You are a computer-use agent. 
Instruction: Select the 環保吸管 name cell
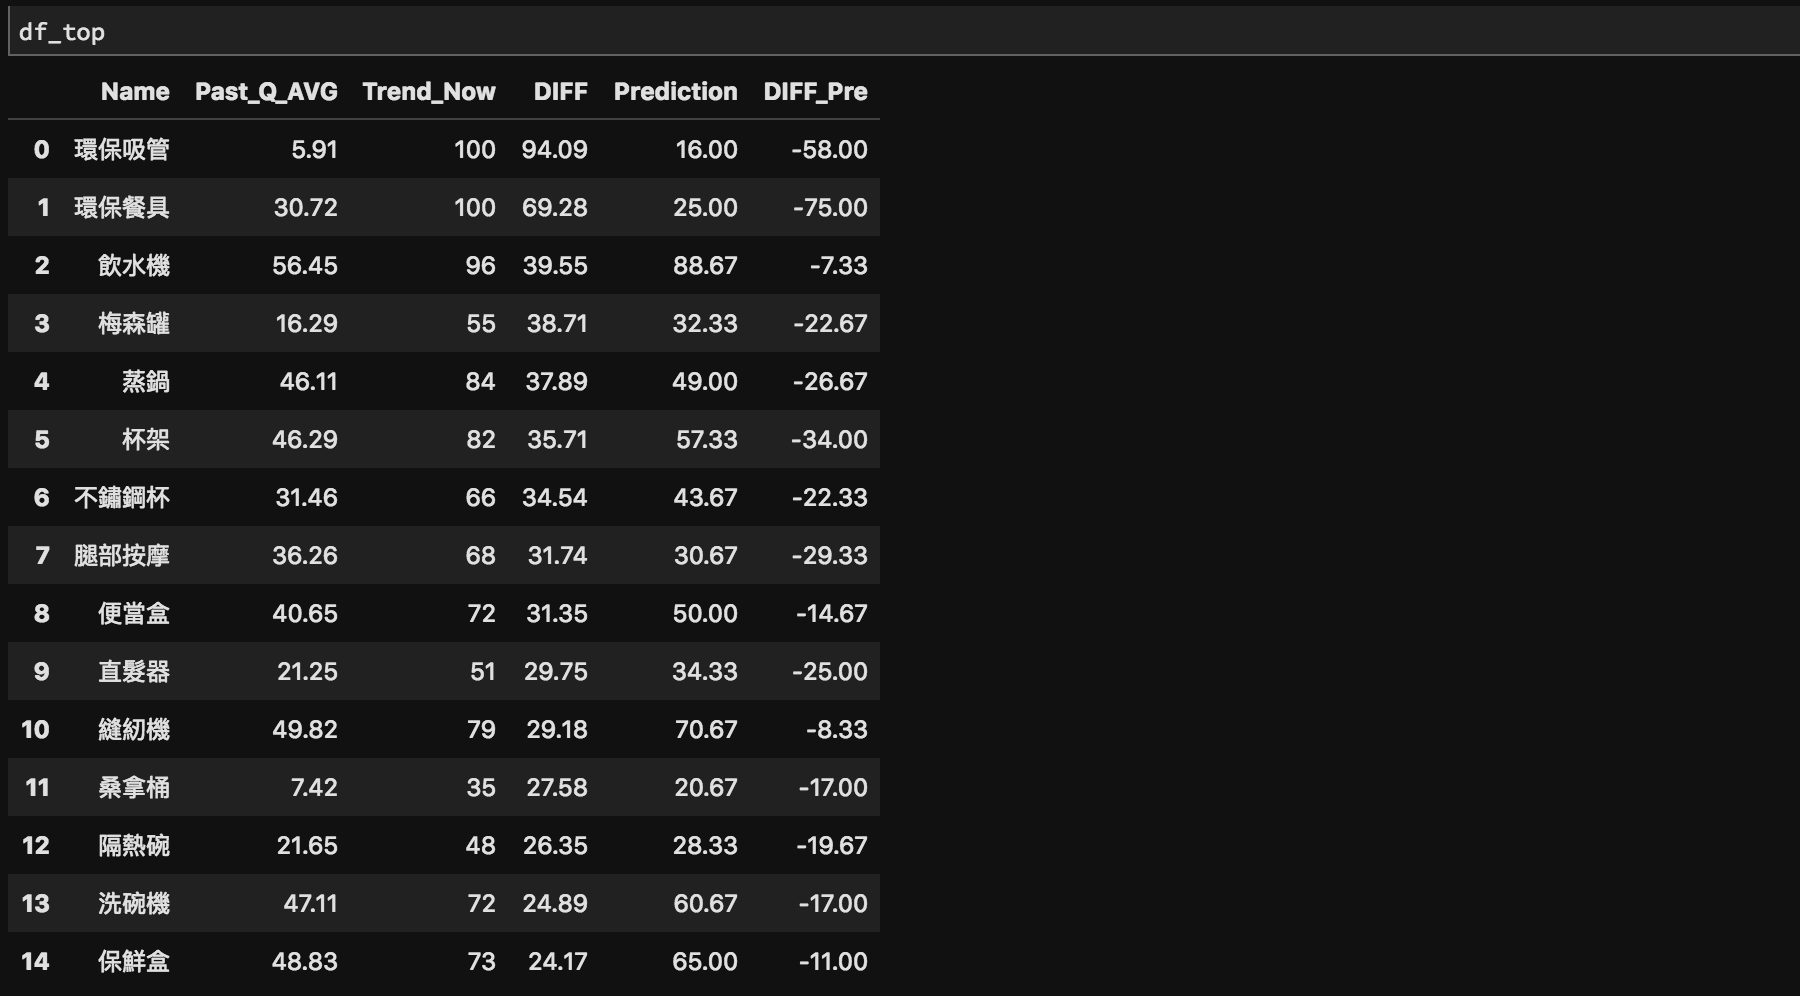[x=122, y=150]
